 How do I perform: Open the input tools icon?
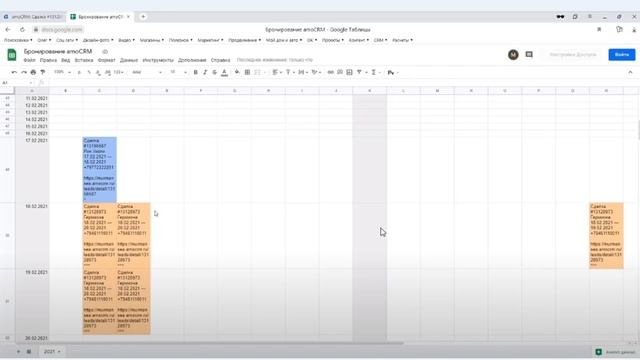click(x=391, y=72)
